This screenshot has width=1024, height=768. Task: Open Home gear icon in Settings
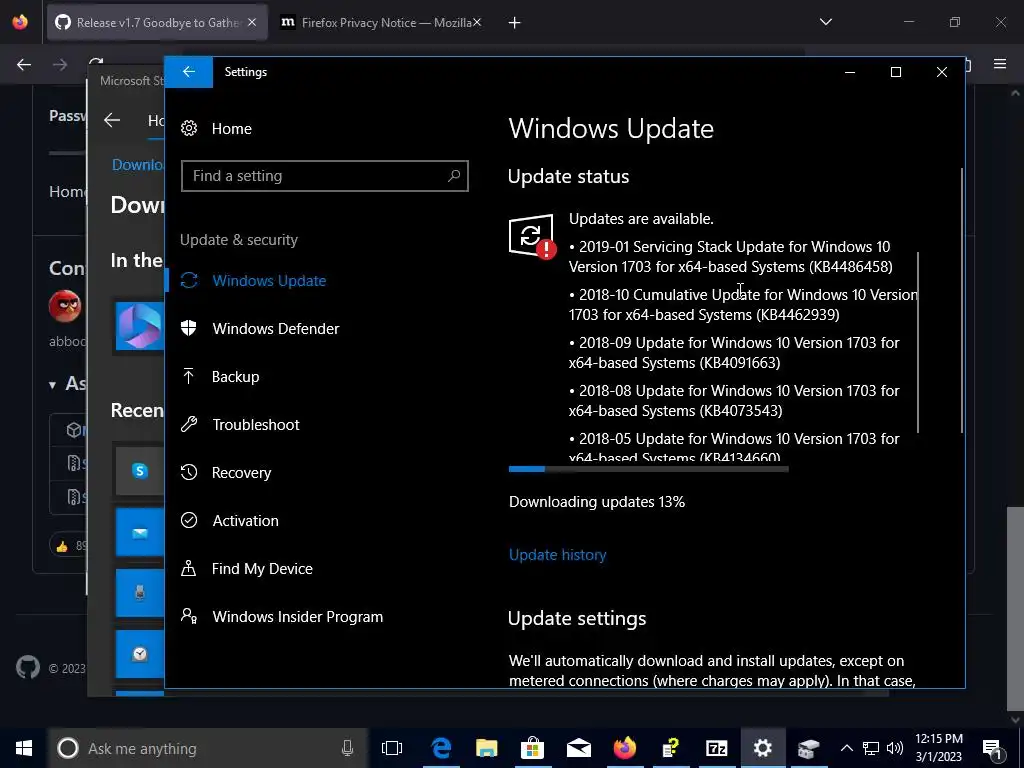189,129
